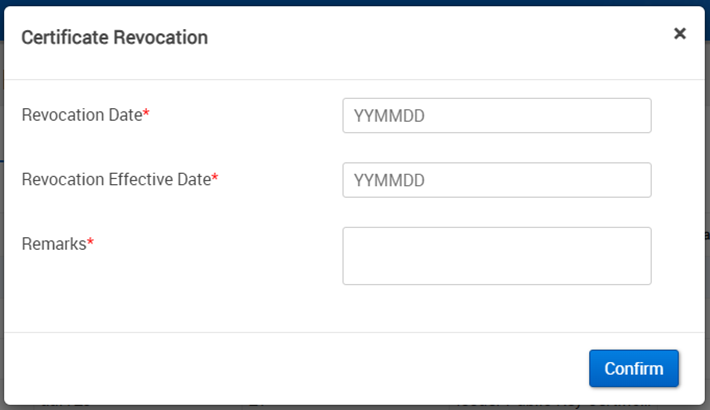Activate the first date field, Revocation Date

(496, 115)
